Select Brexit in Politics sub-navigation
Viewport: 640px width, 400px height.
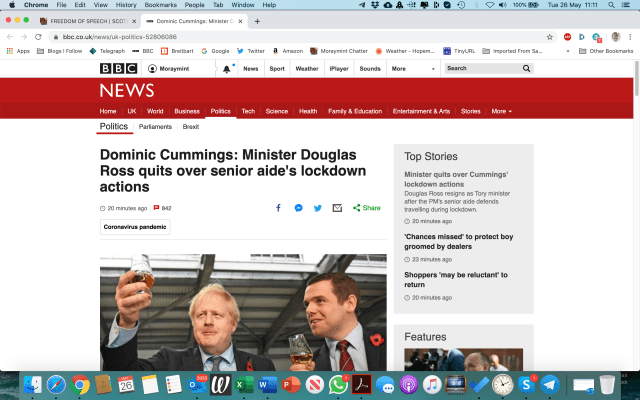point(190,127)
